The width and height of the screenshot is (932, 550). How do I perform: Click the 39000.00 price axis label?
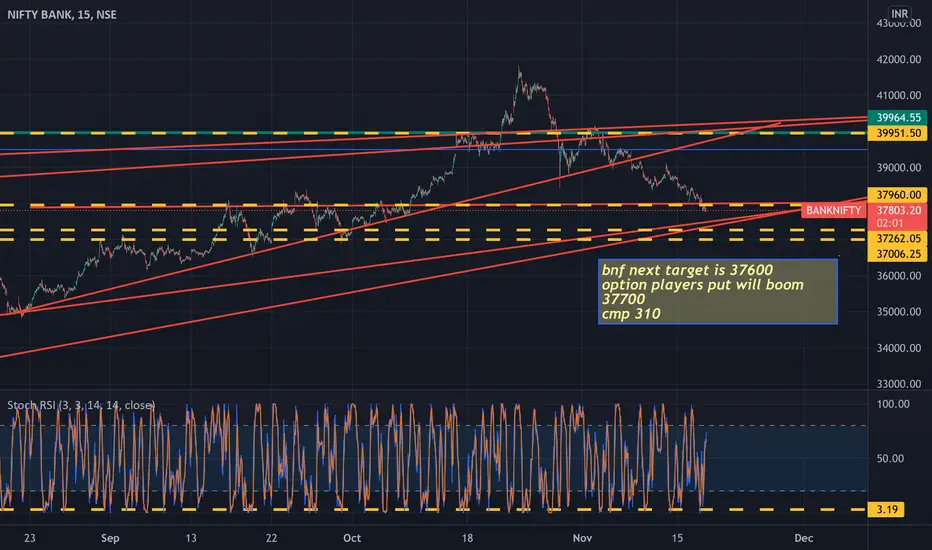(x=899, y=168)
